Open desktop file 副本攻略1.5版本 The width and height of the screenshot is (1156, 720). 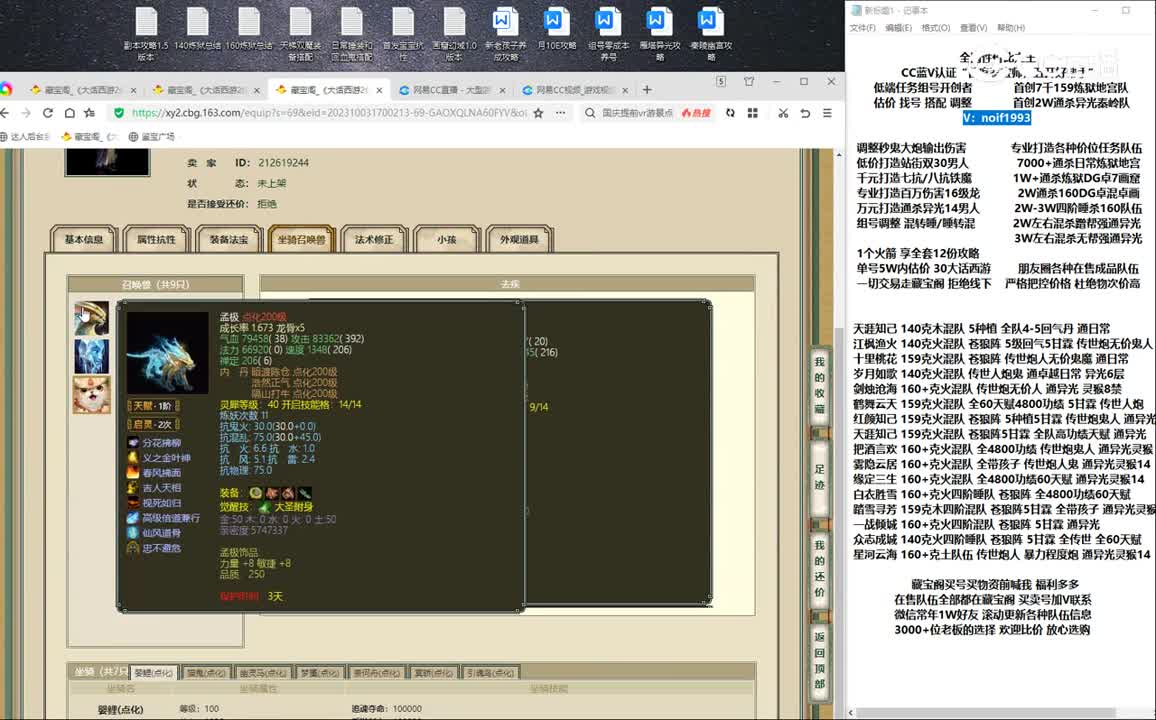[x=146, y=34]
